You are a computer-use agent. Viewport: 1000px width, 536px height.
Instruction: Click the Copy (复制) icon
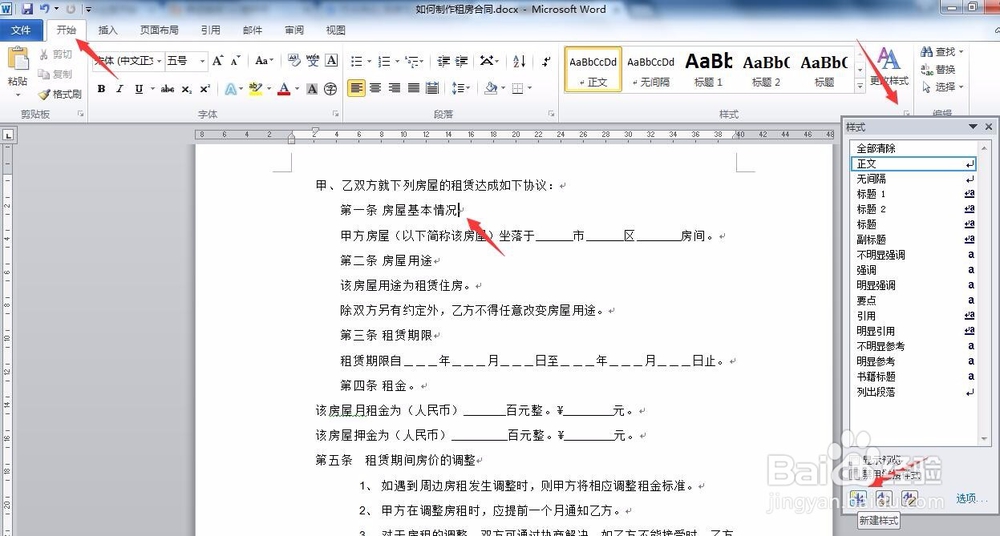44,74
